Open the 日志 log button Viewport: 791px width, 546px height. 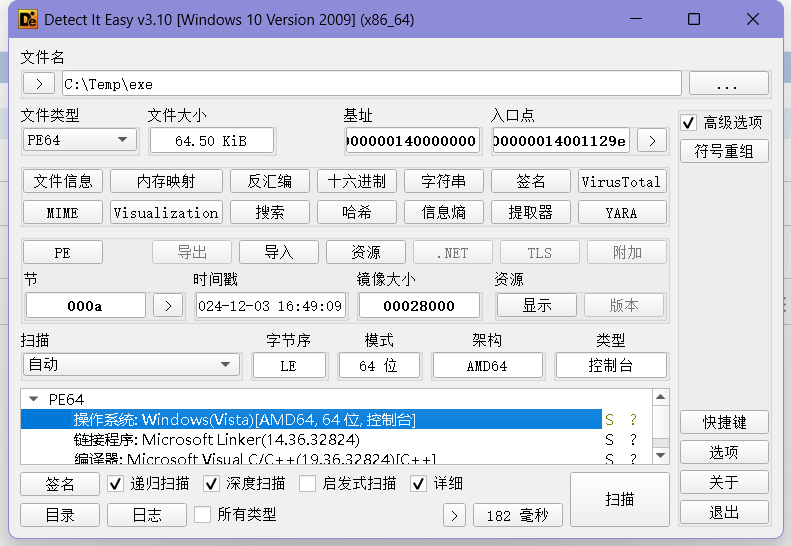tap(147, 515)
